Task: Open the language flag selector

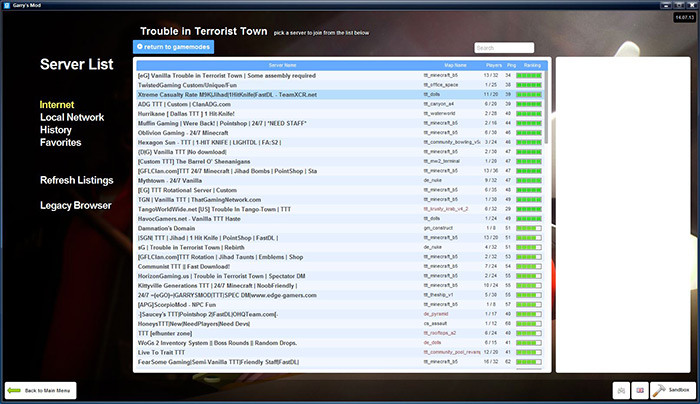Action: tap(640, 391)
